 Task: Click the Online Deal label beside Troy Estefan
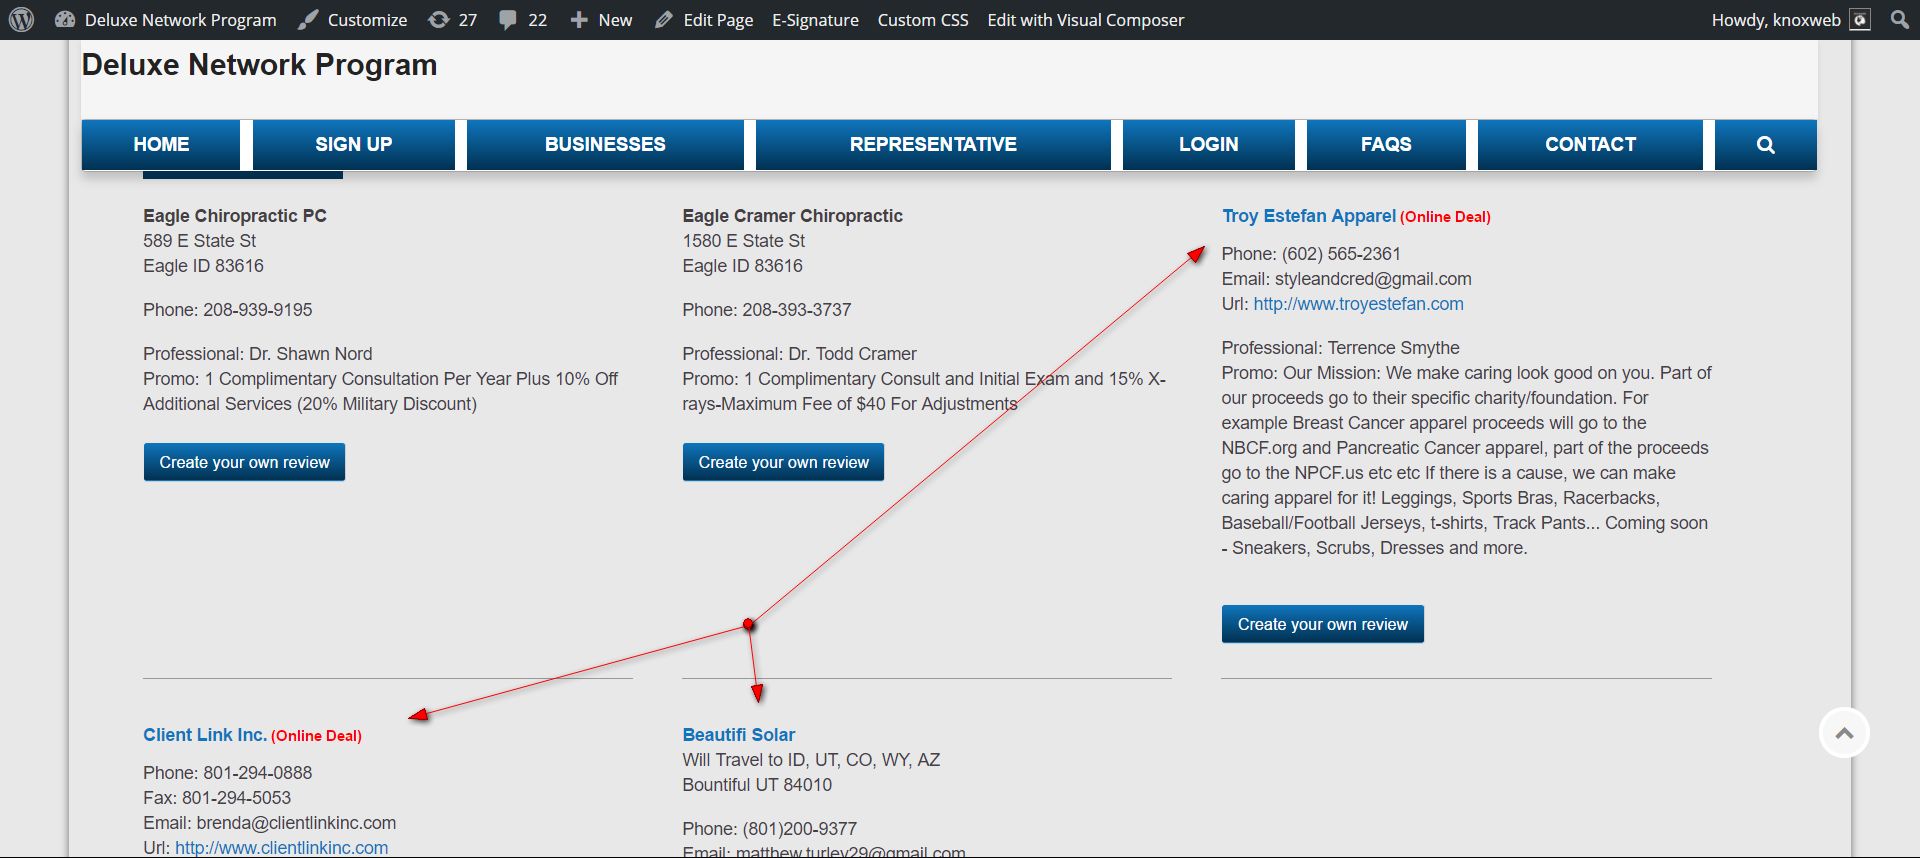(1445, 217)
